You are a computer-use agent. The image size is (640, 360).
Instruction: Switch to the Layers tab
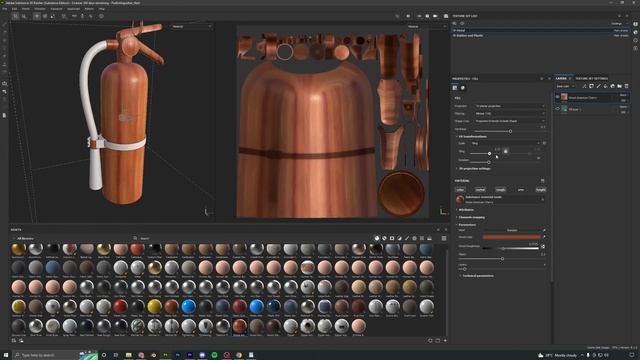tap(561, 78)
